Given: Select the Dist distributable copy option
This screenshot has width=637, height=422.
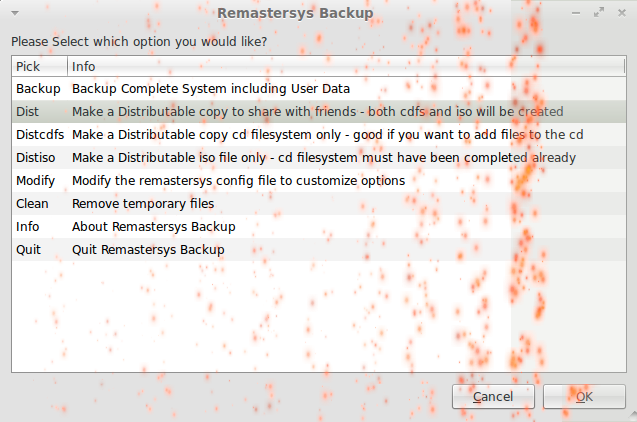Looking at the screenshot, I should [x=29, y=112].
